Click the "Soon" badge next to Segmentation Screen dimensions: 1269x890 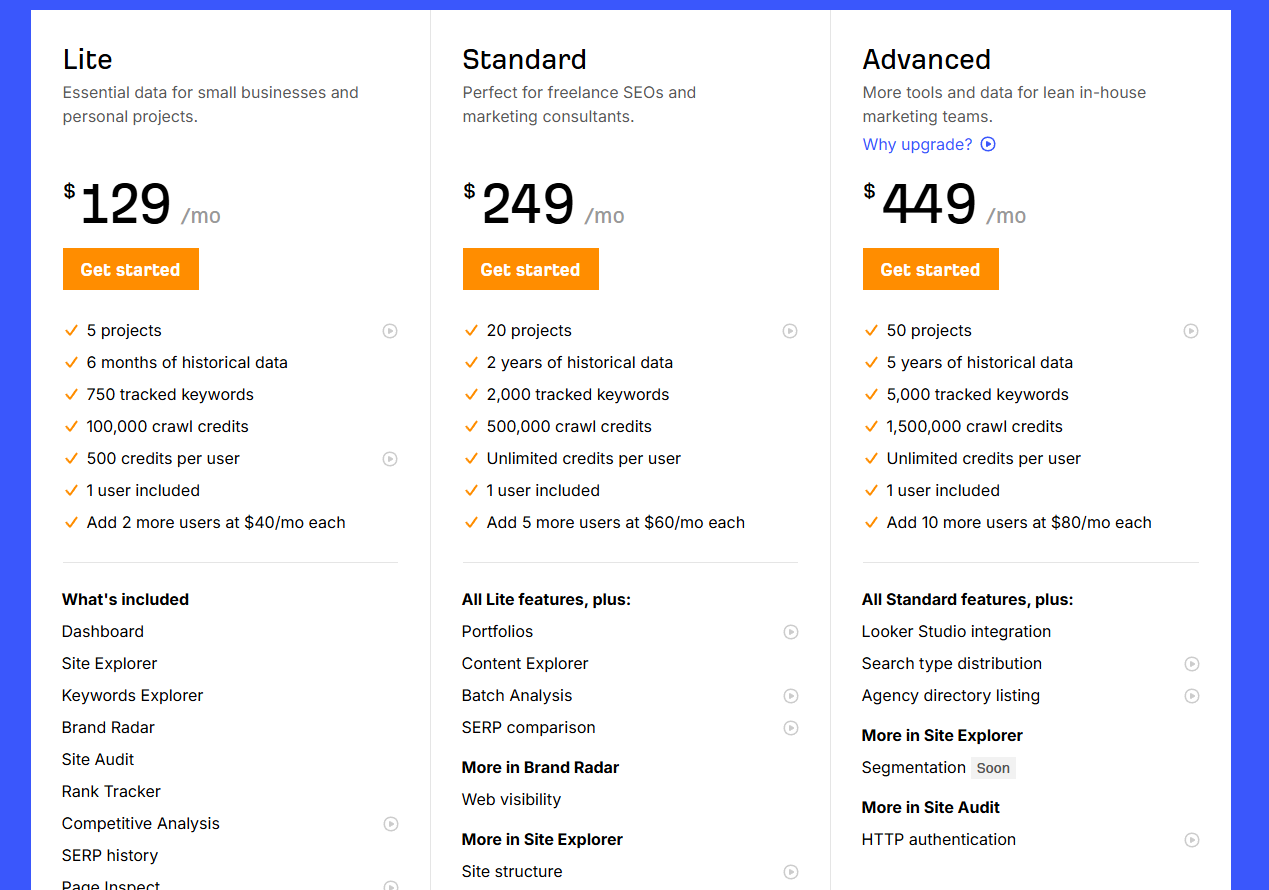click(993, 768)
